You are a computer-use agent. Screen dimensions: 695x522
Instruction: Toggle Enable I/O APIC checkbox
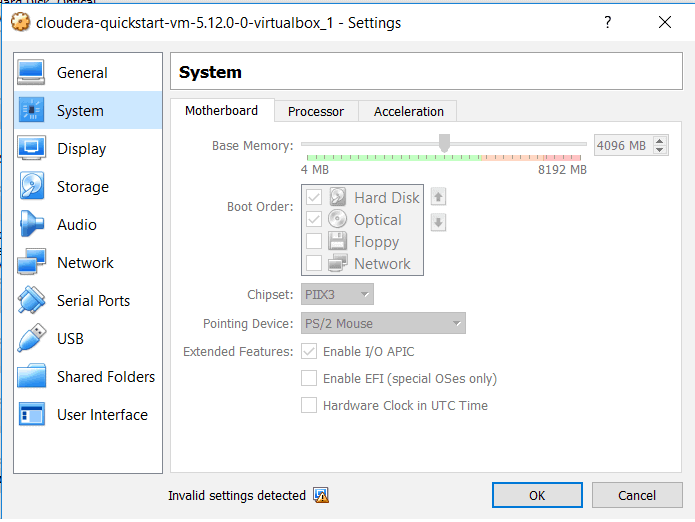[310, 352]
